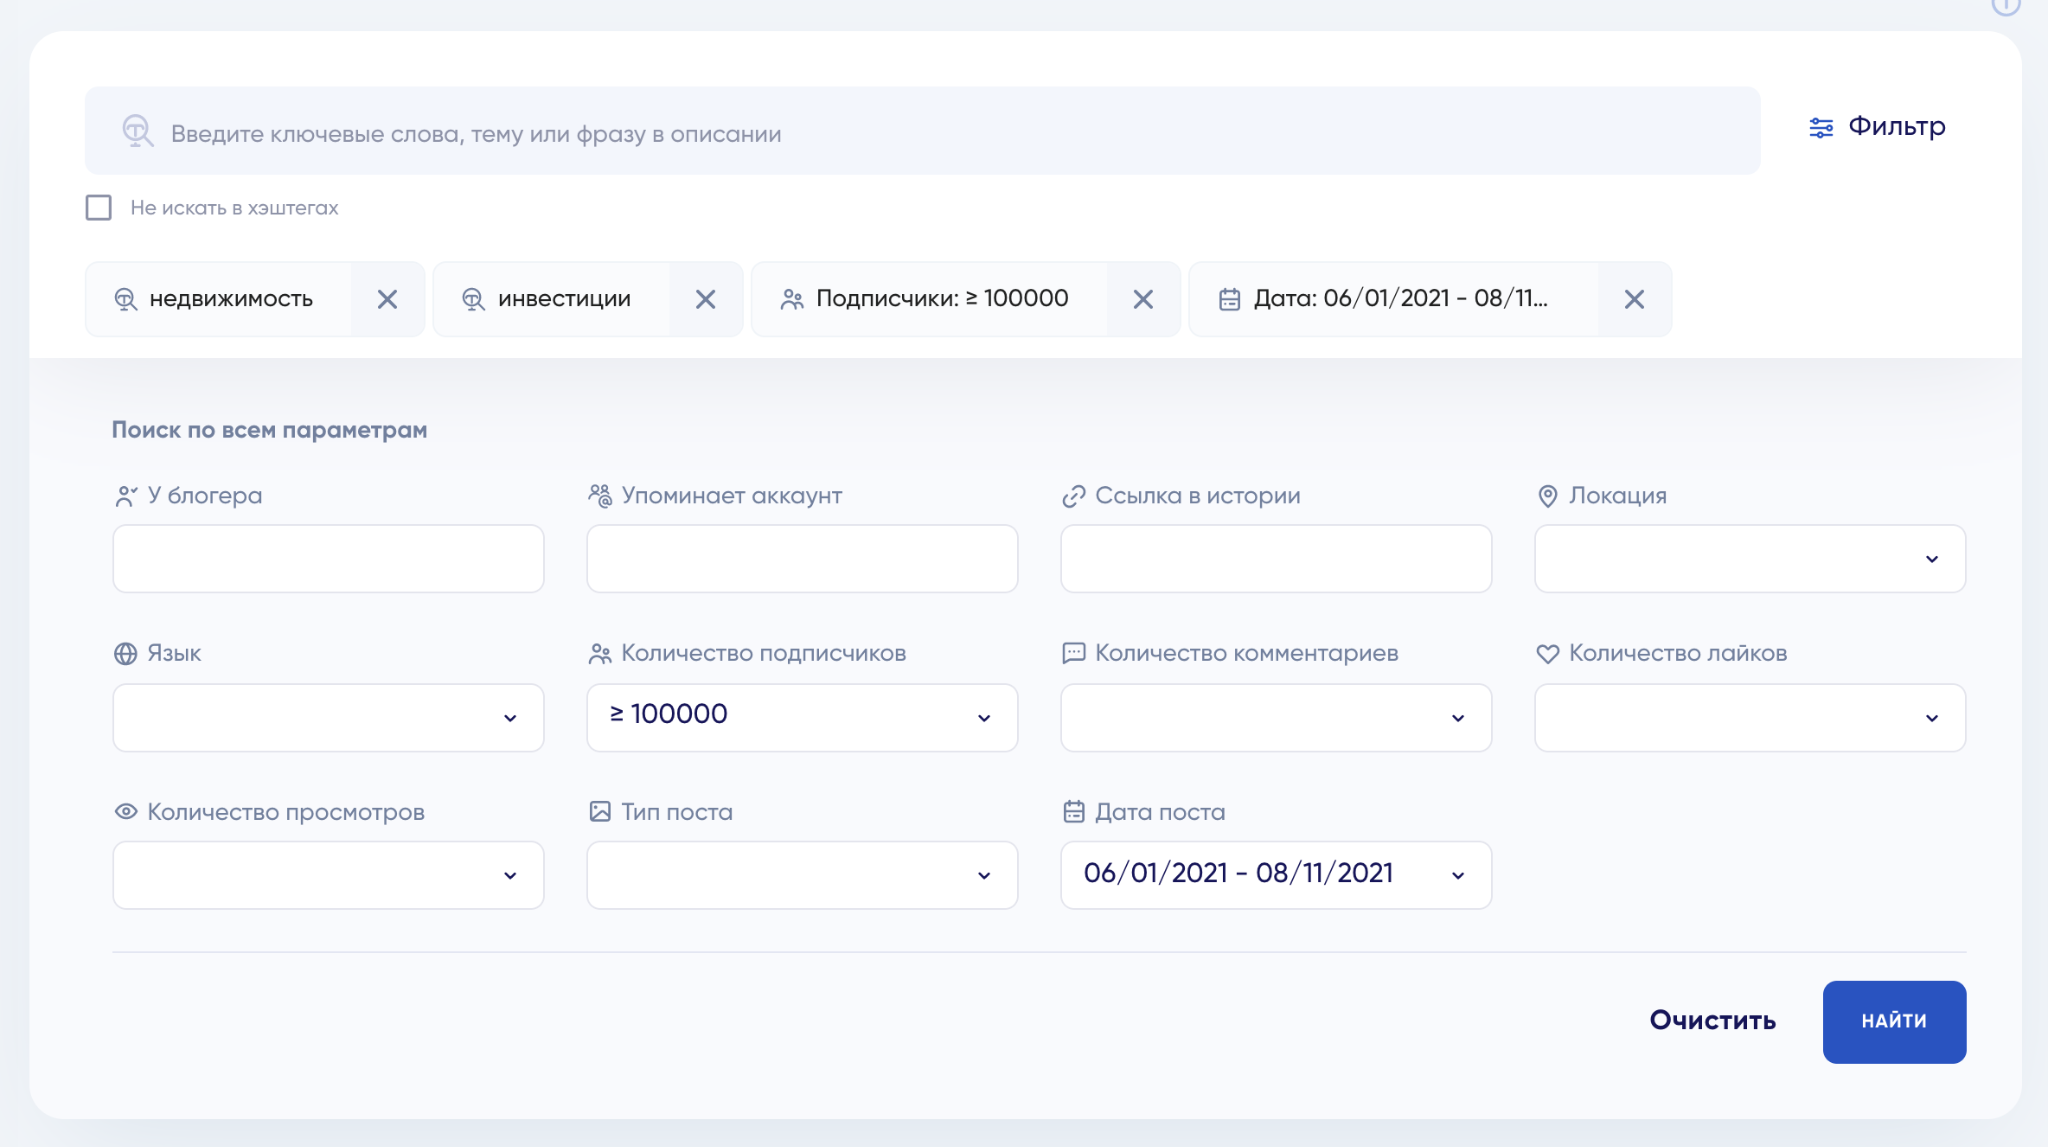The image size is (2048, 1147).
Task: Open the Язык dropdown
Action: coord(328,718)
